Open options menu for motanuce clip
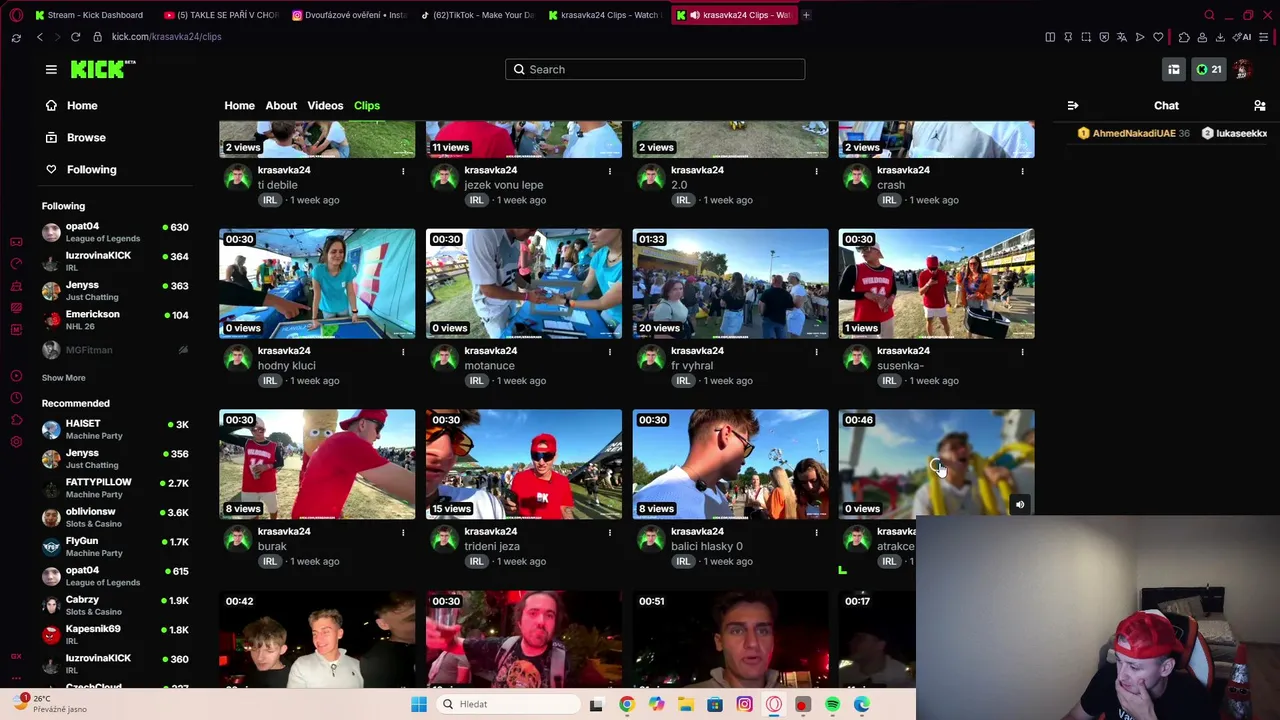1280x720 pixels. (x=610, y=352)
